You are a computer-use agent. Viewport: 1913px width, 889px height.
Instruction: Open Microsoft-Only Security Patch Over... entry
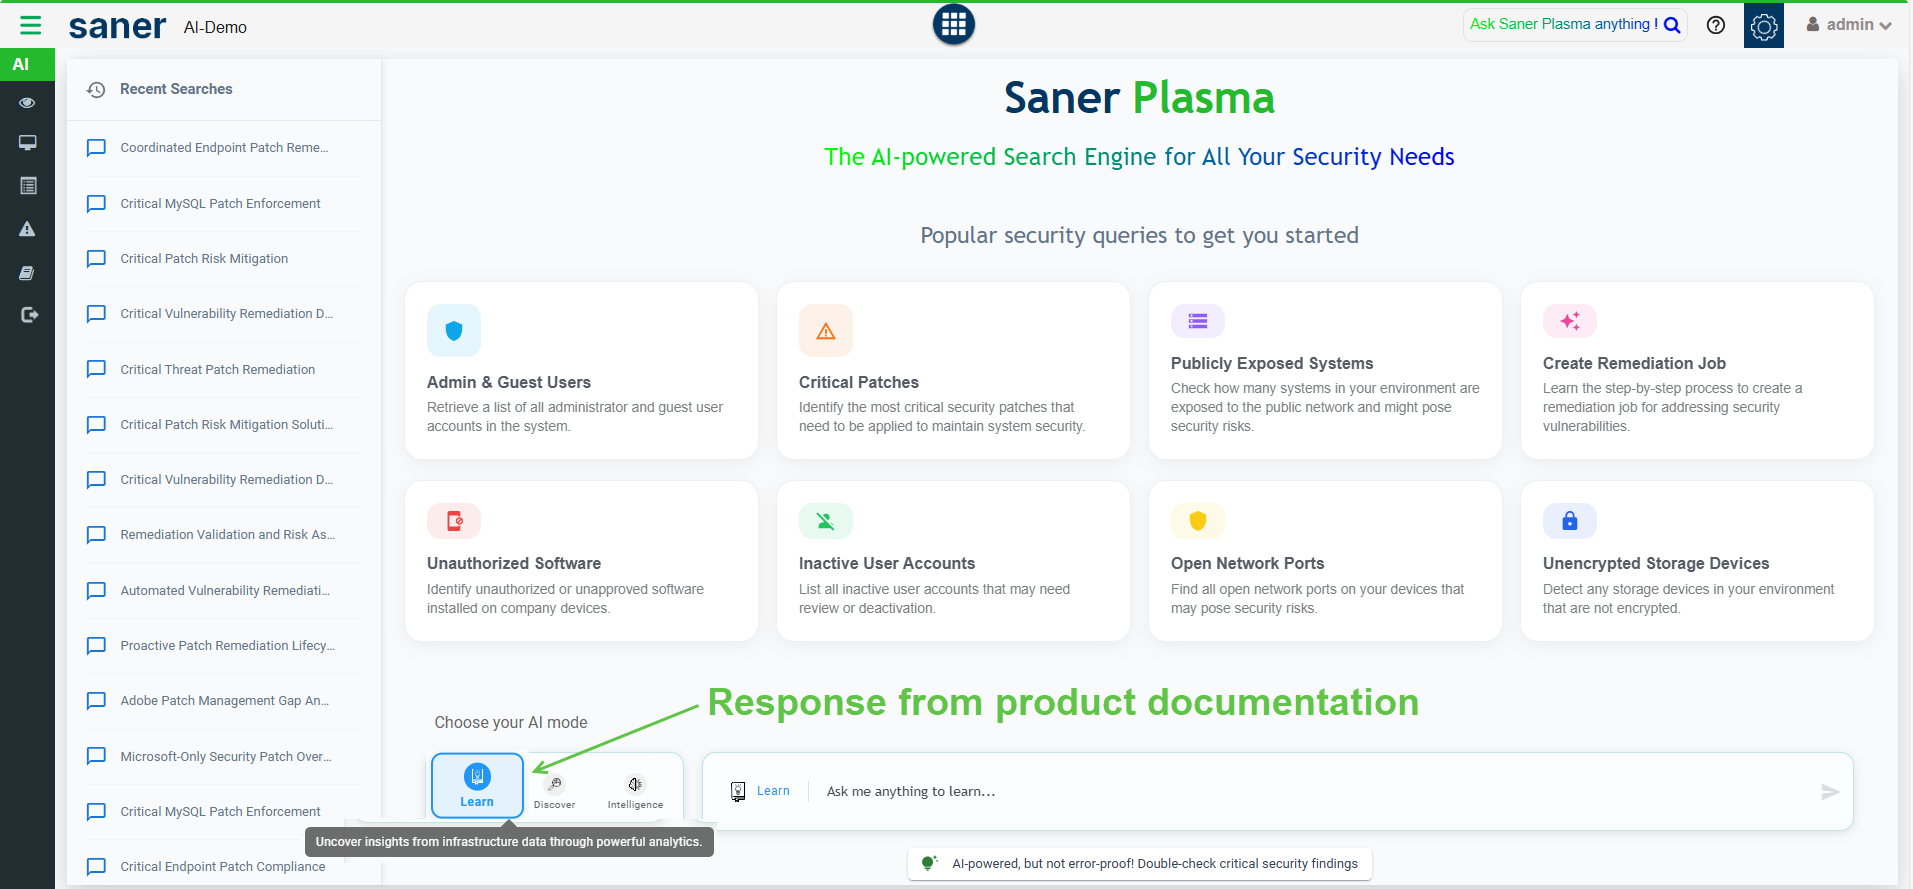224,757
